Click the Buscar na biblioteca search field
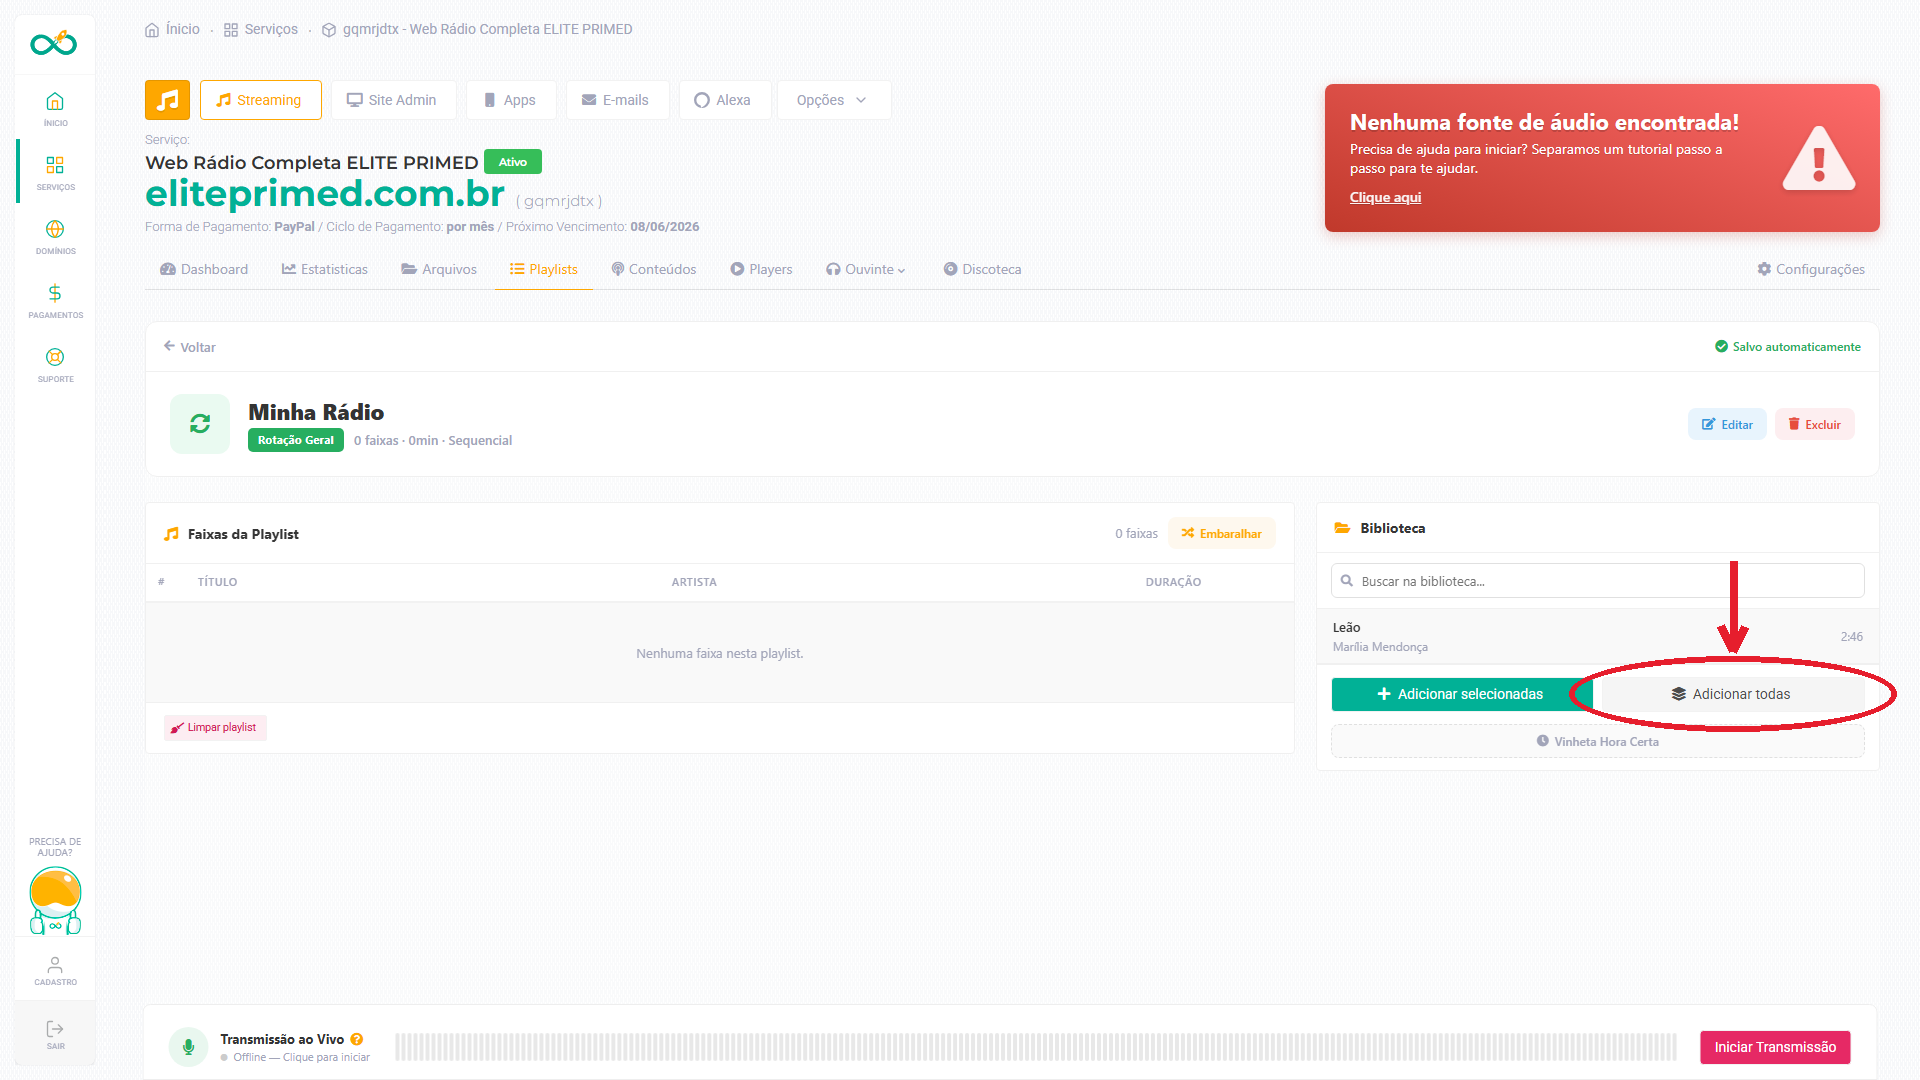1920x1080 pixels. (x=1597, y=581)
